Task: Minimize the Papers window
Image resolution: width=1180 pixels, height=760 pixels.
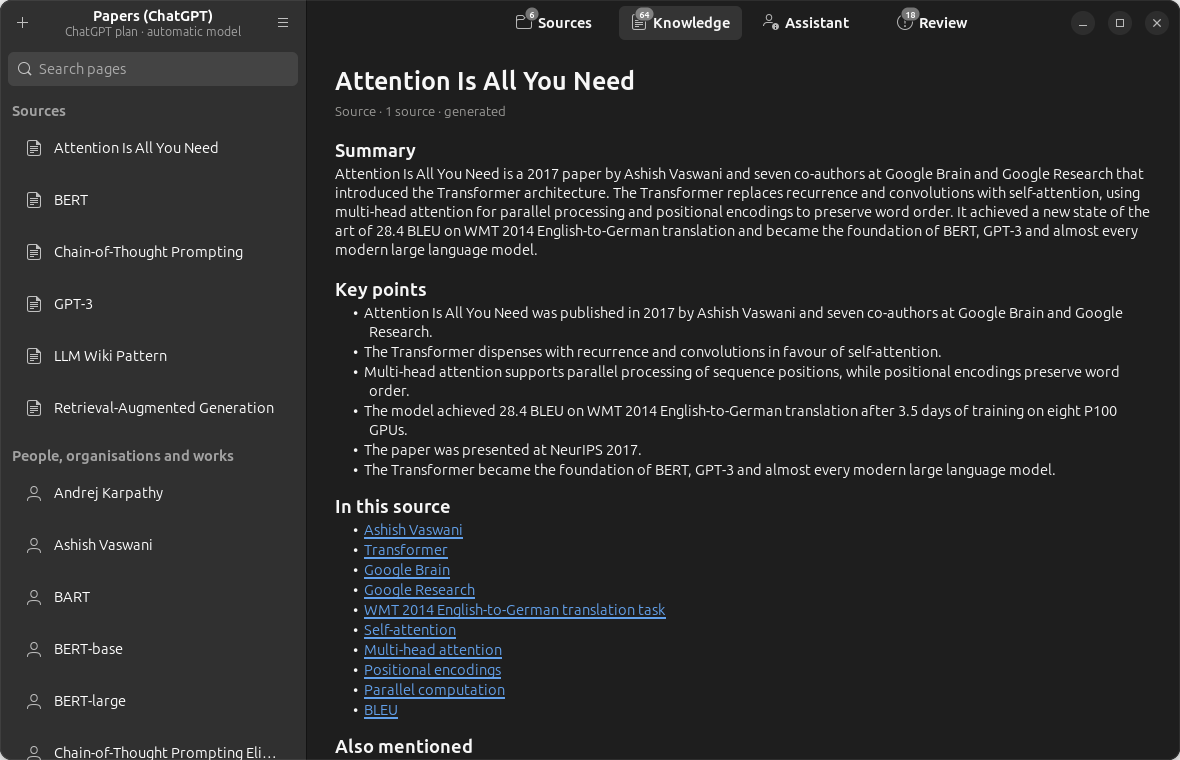Action: point(1083,23)
